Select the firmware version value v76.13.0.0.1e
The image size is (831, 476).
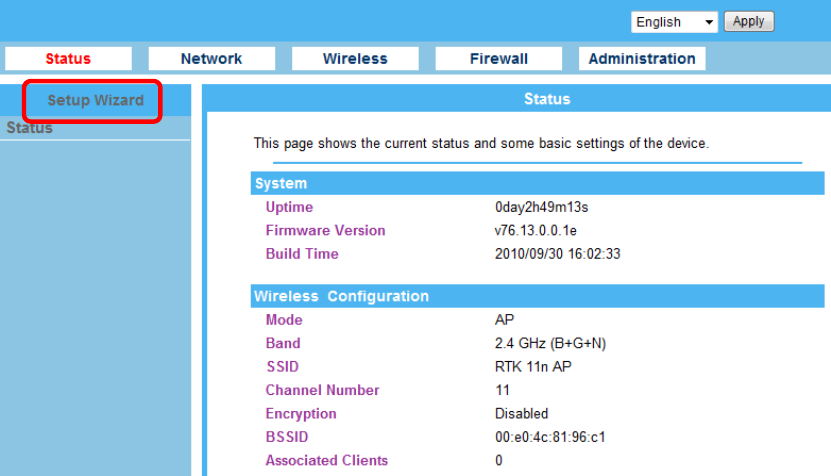click(x=536, y=231)
